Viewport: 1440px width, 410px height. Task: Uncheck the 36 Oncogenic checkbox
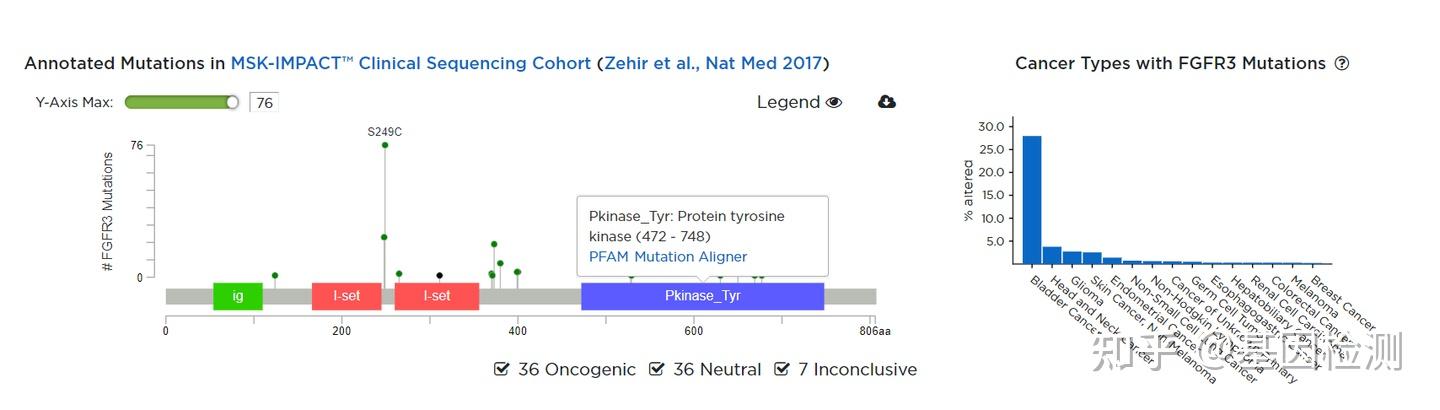502,370
